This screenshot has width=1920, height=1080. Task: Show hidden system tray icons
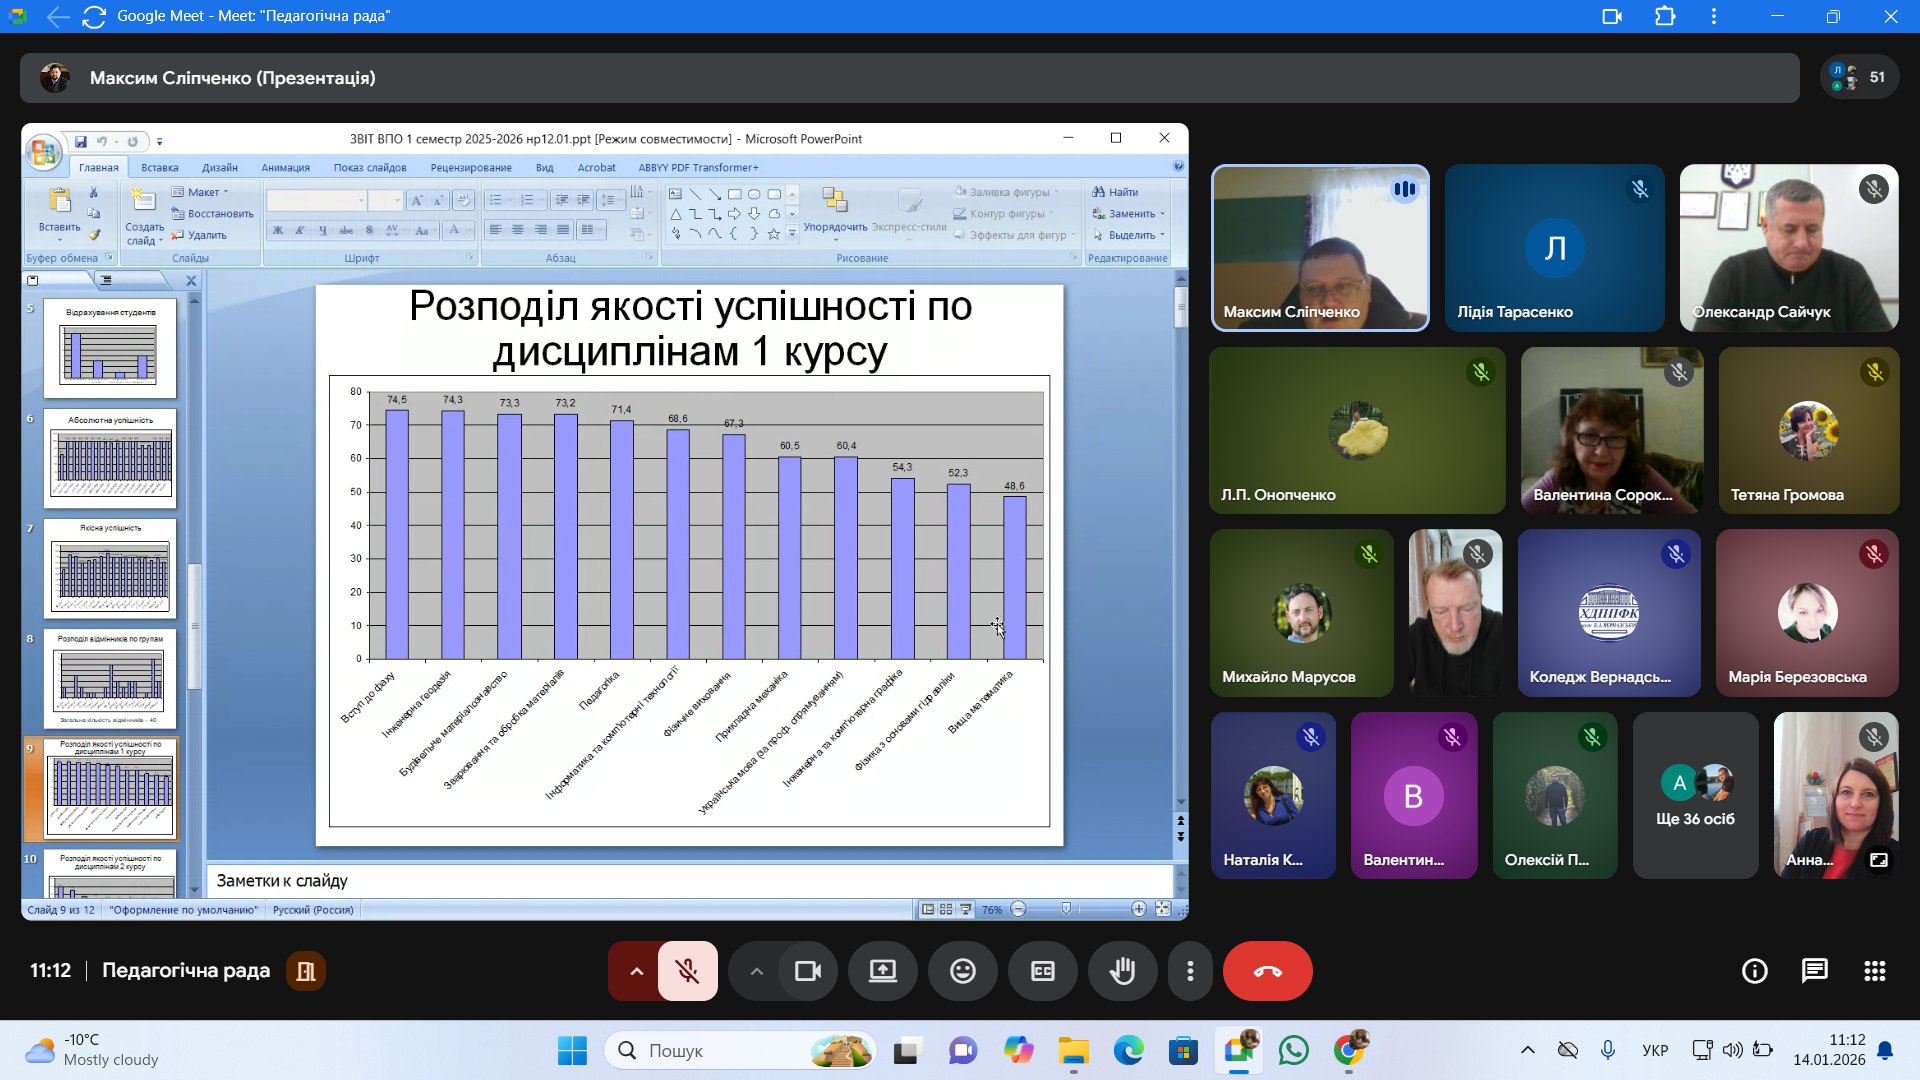tap(1527, 1051)
